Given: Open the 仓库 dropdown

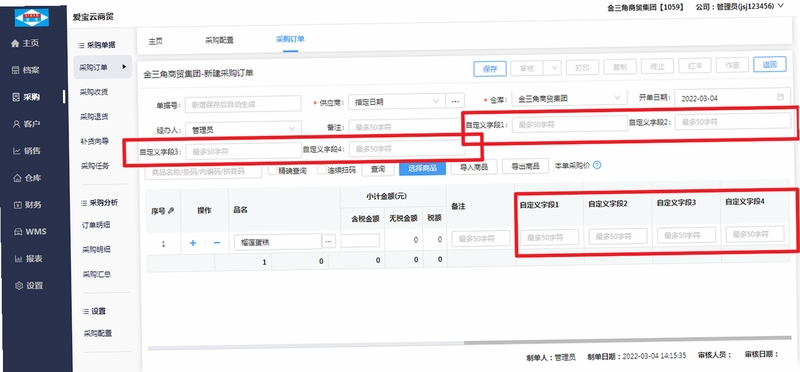Looking at the screenshot, I should [x=569, y=98].
